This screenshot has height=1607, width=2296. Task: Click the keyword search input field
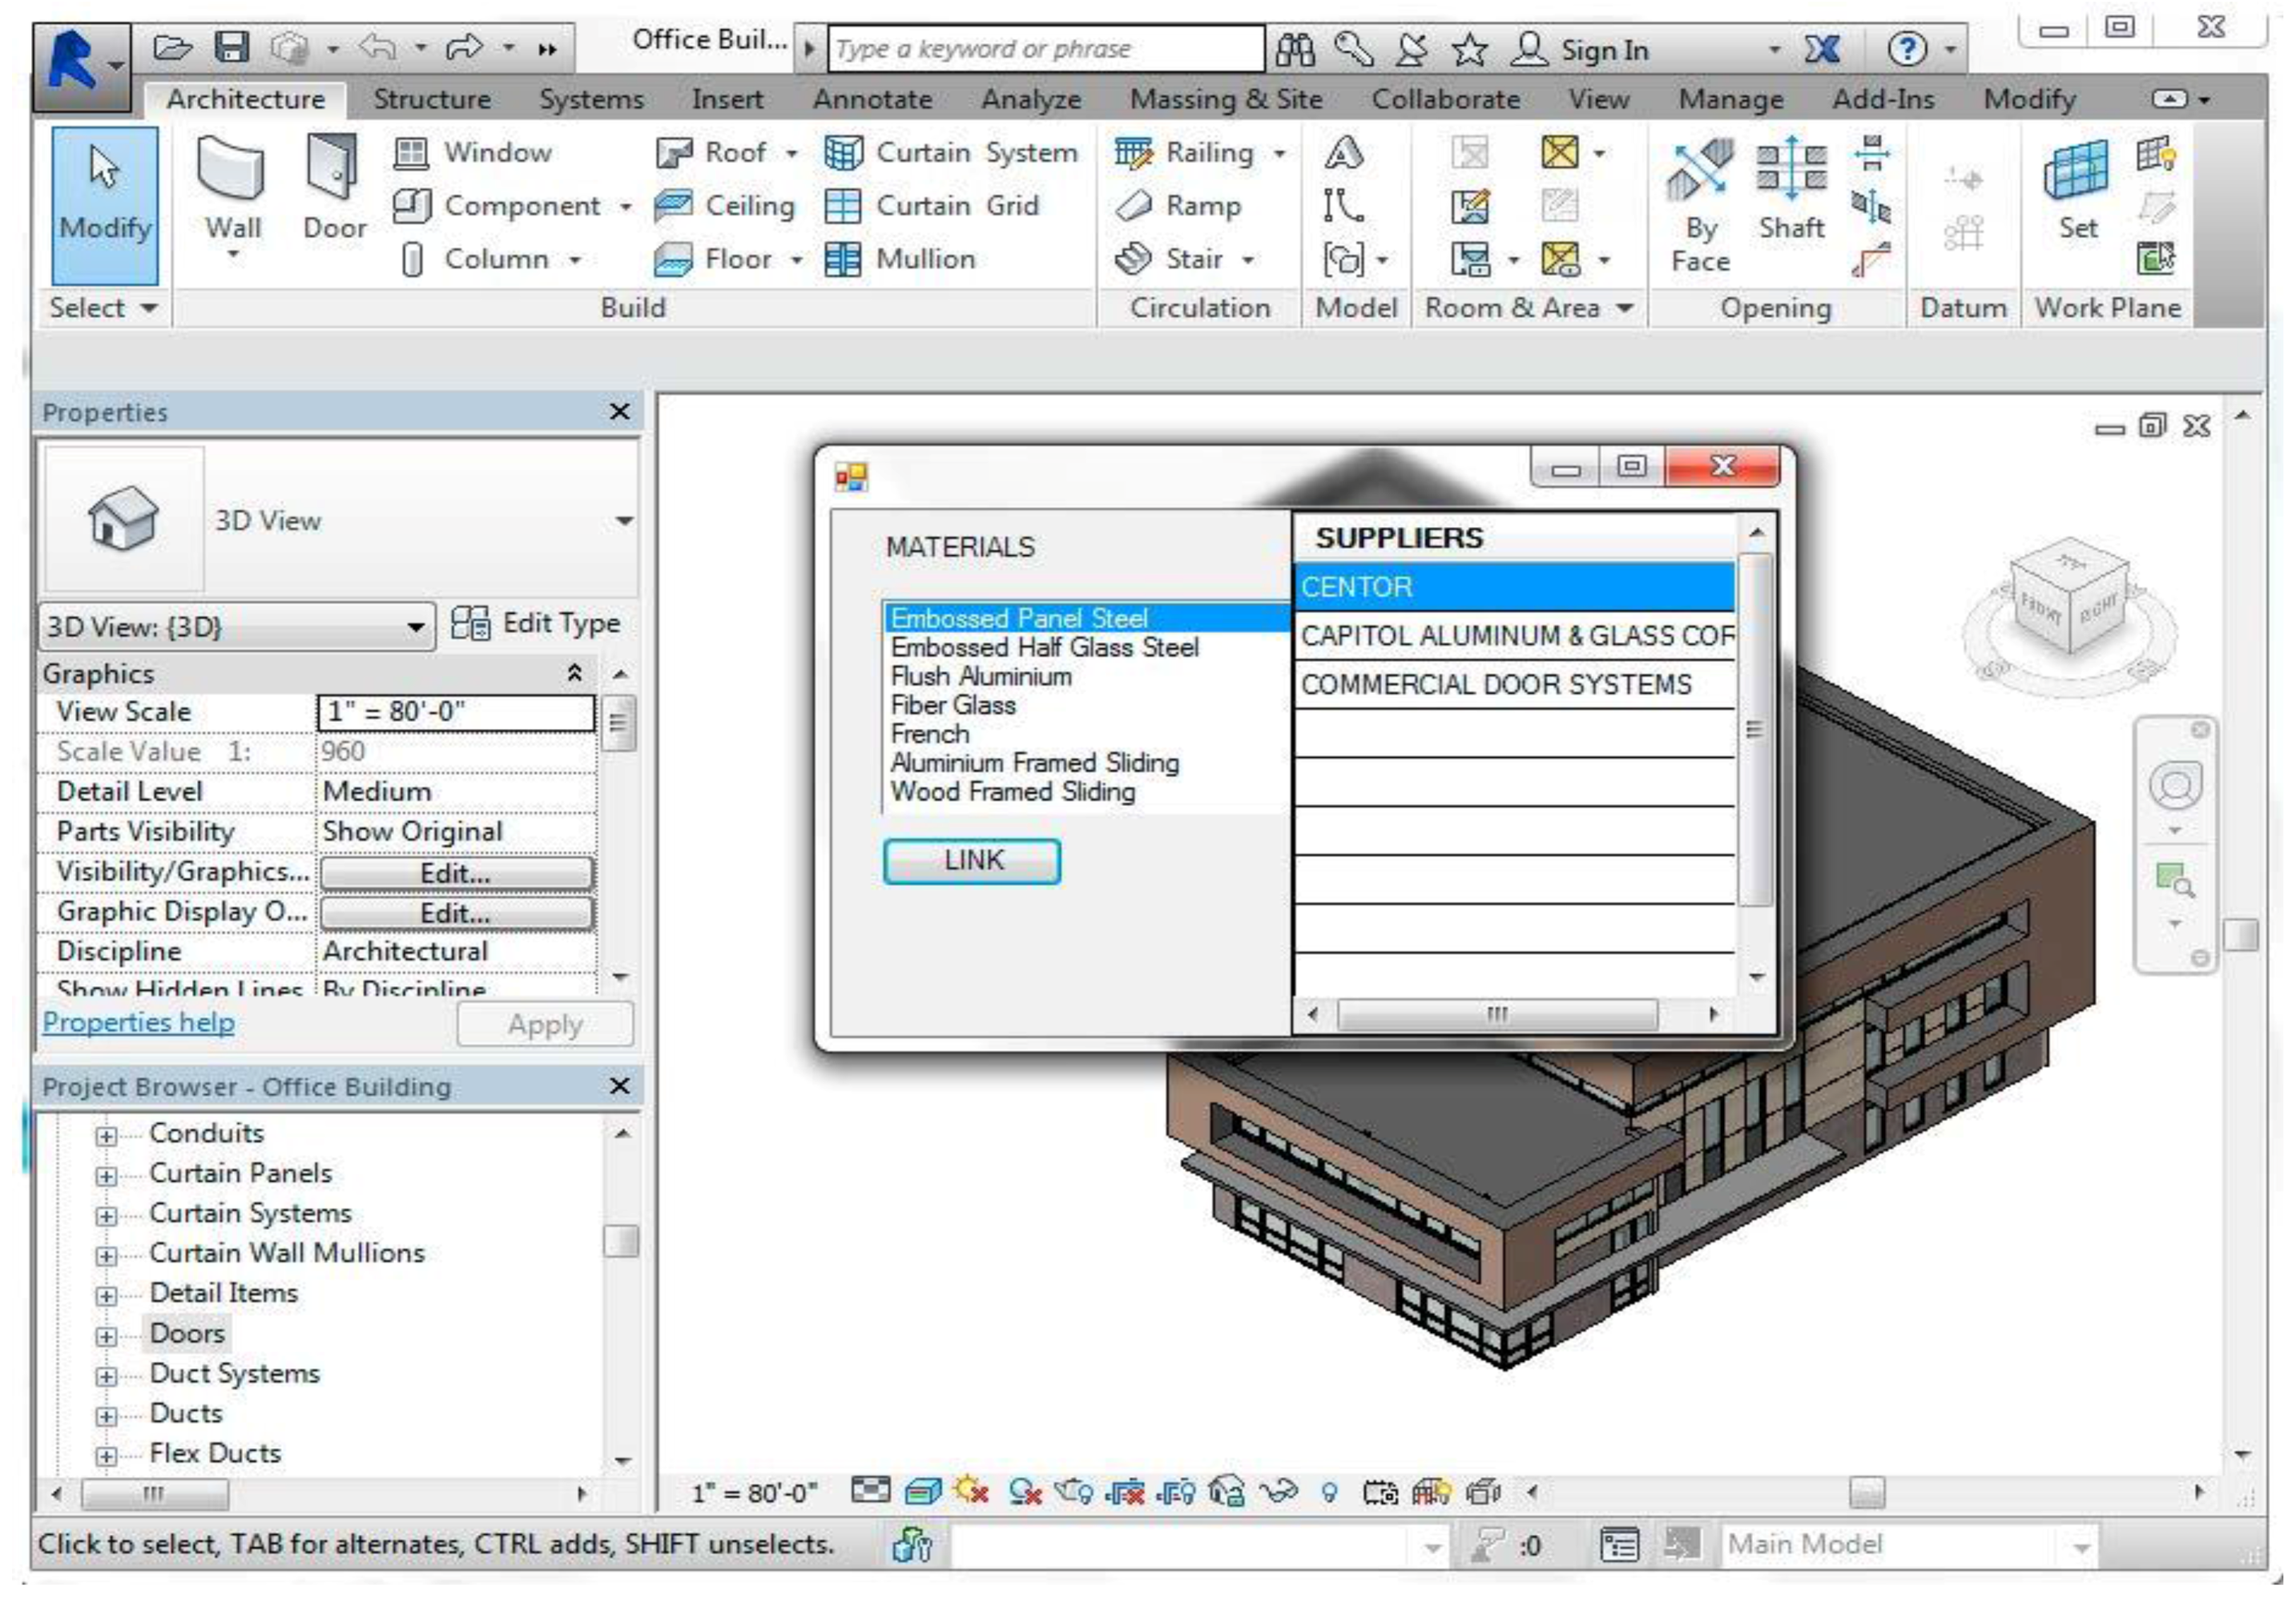coord(1043,49)
